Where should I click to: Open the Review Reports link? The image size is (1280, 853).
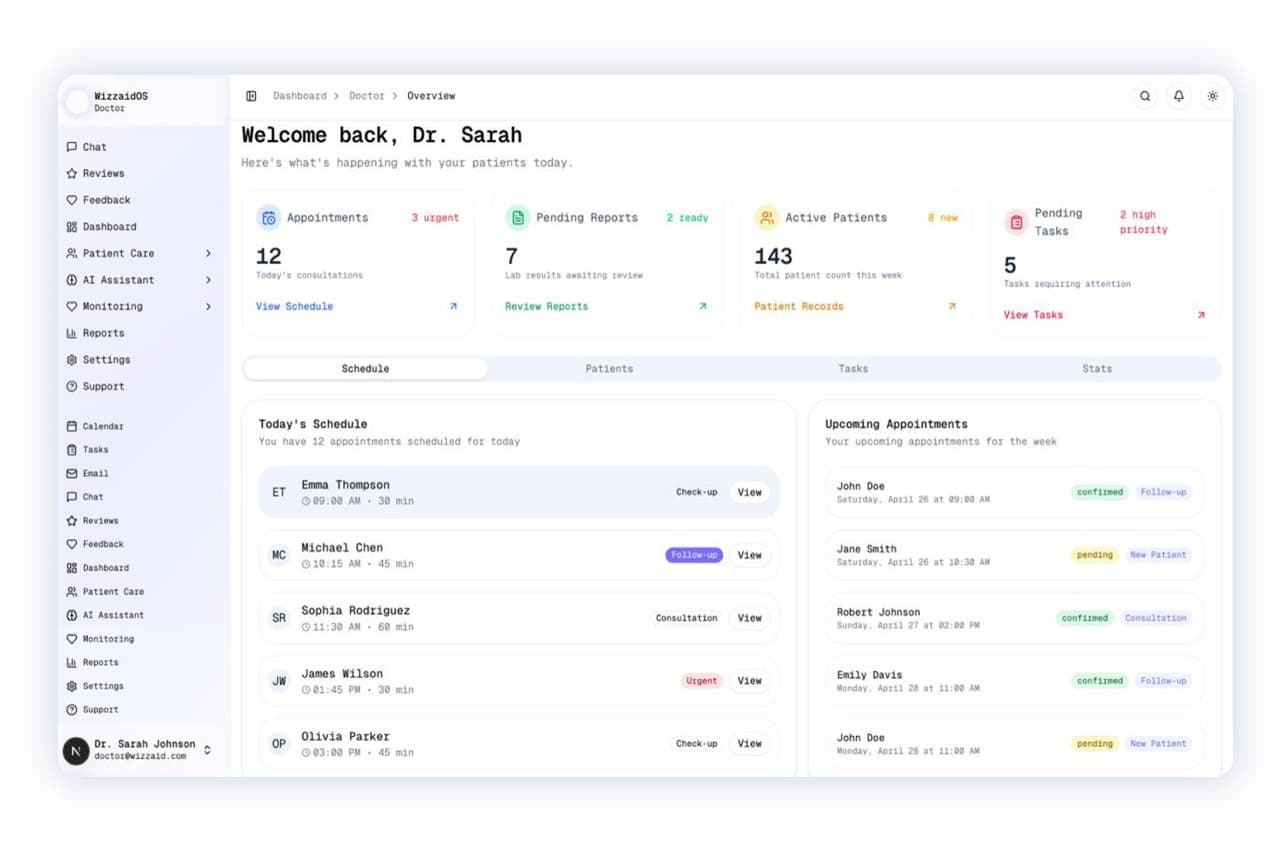pos(545,306)
